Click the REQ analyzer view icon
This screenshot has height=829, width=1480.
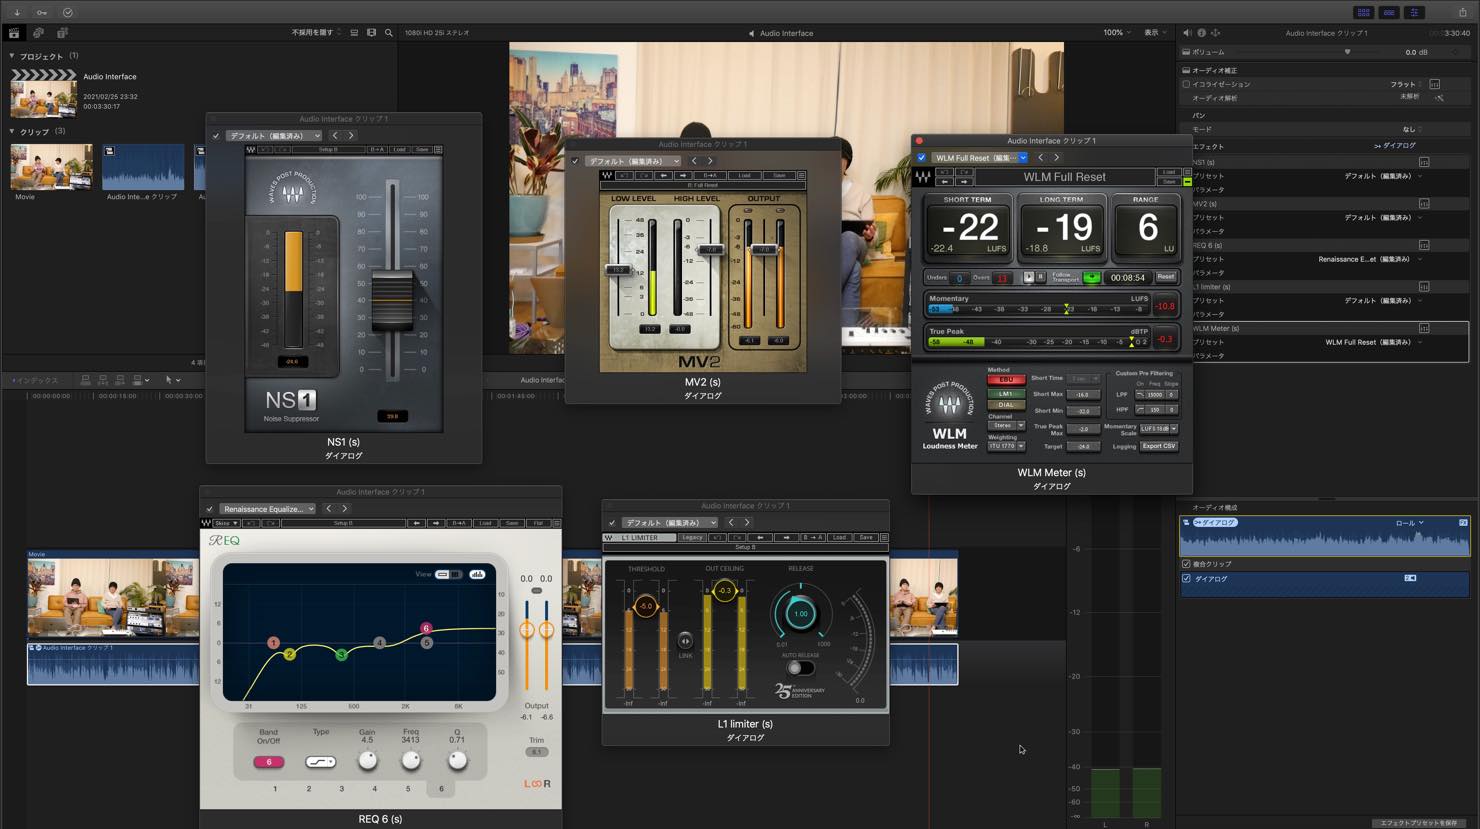tap(478, 574)
